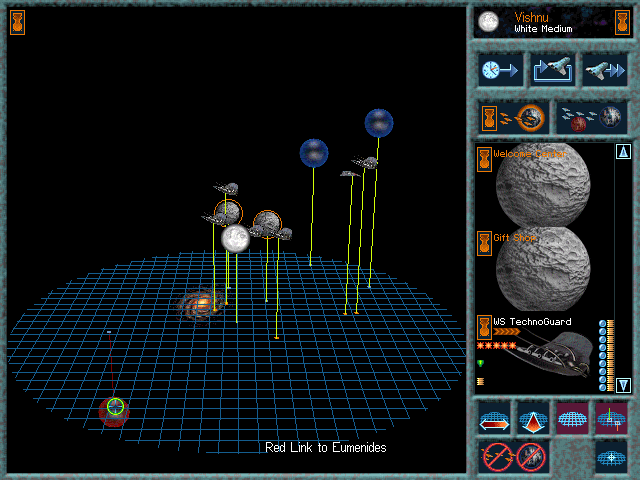Click species emblem beside Welcome Center

484,159
